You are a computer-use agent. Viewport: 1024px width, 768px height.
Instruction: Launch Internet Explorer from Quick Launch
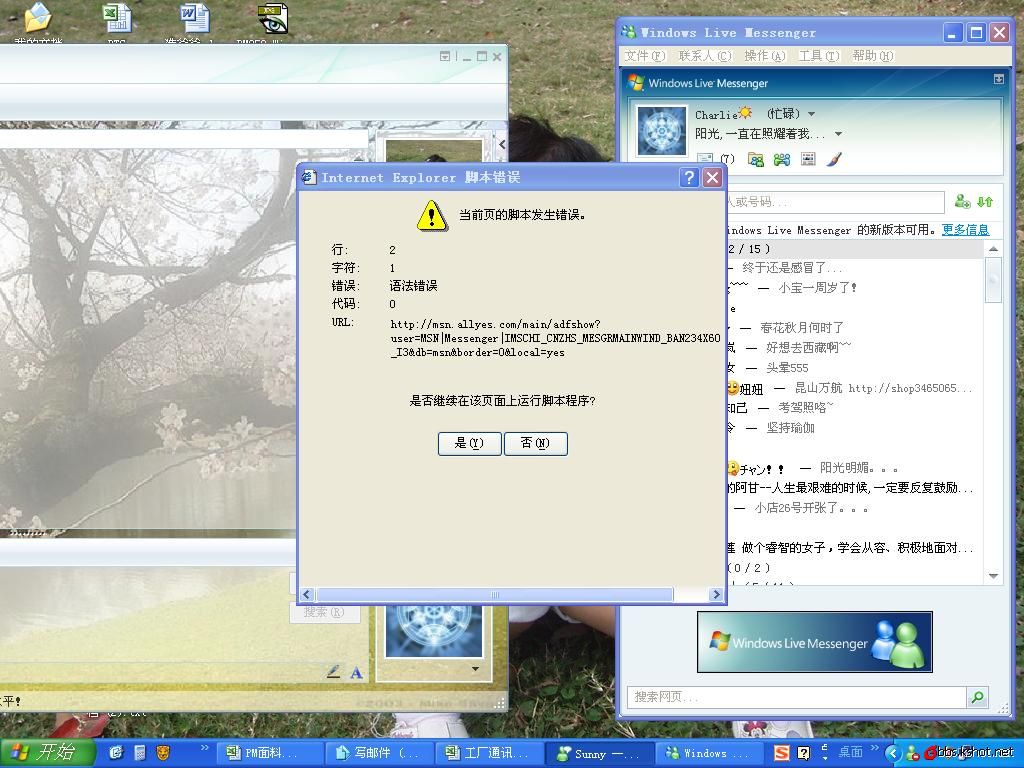click(x=116, y=753)
